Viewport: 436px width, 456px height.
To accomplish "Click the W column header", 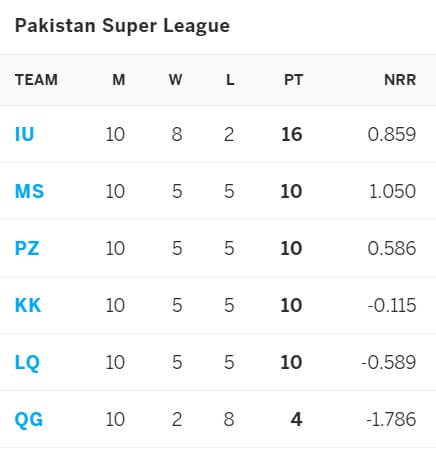I will point(175,80).
